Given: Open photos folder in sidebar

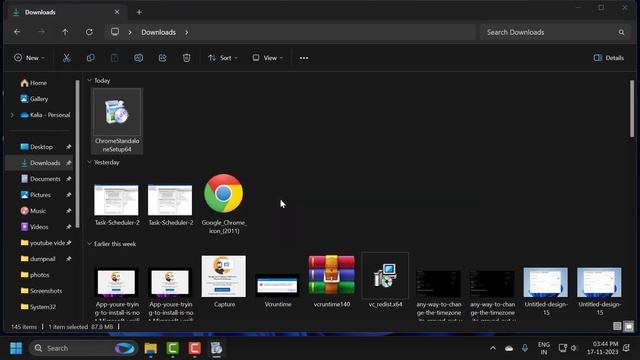Looking at the screenshot, I should pos(41,275).
